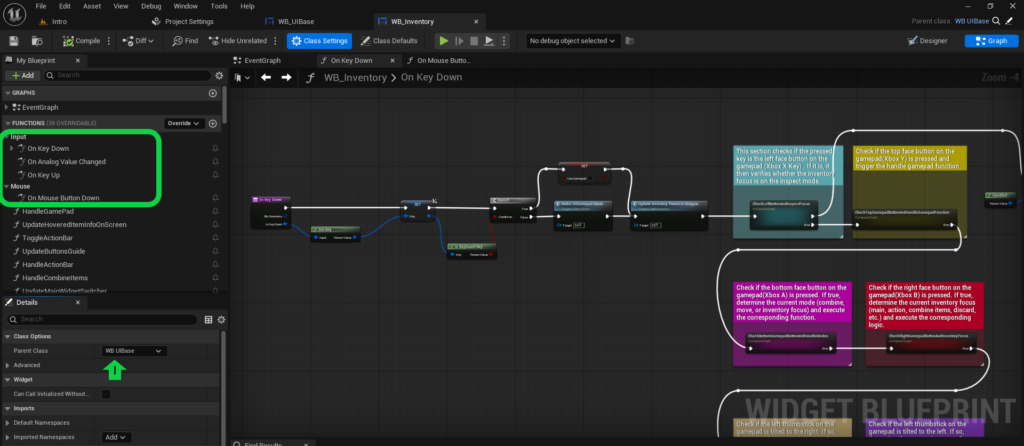The height and width of the screenshot is (446, 1024).
Task: Click the Browse to asset icon
Action: click(37, 40)
